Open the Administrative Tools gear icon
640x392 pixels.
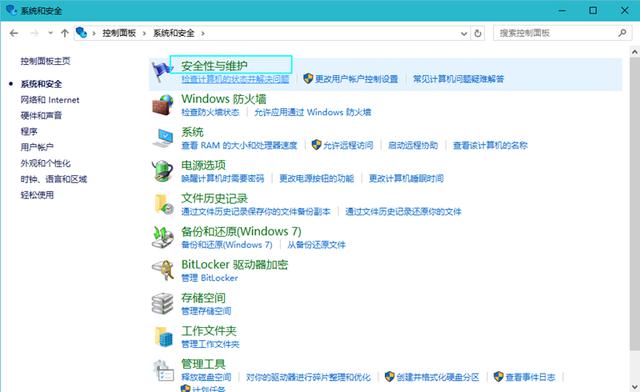click(x=163, y=370)
